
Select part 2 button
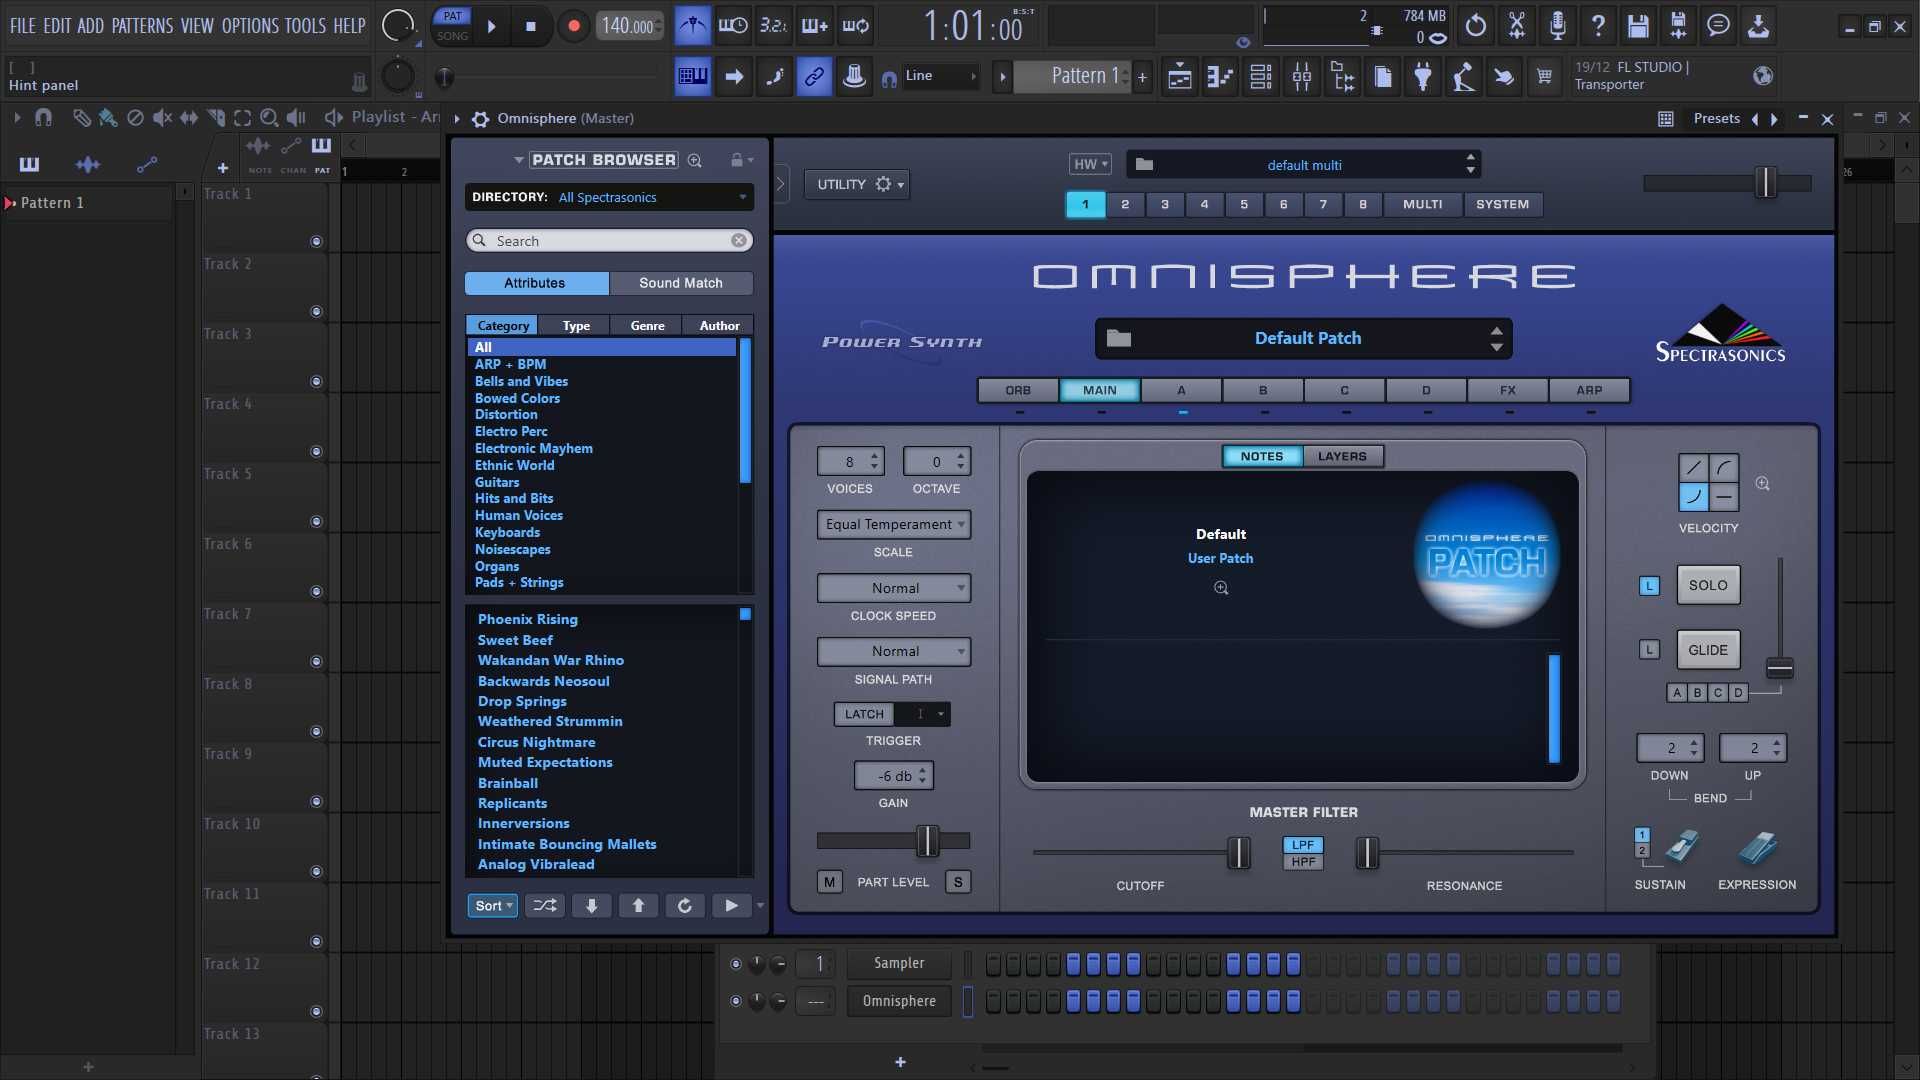pyautogui.click(x=1125, y=204)
